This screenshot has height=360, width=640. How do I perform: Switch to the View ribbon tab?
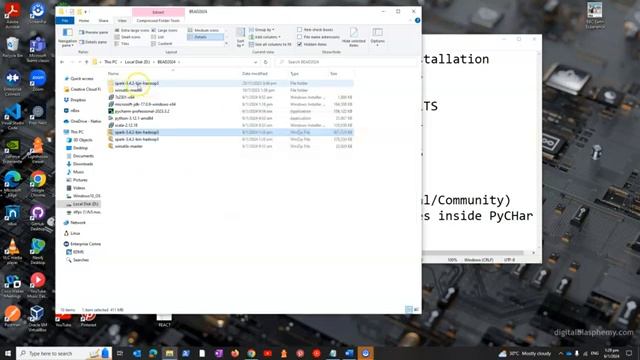[x=122, y=20]
